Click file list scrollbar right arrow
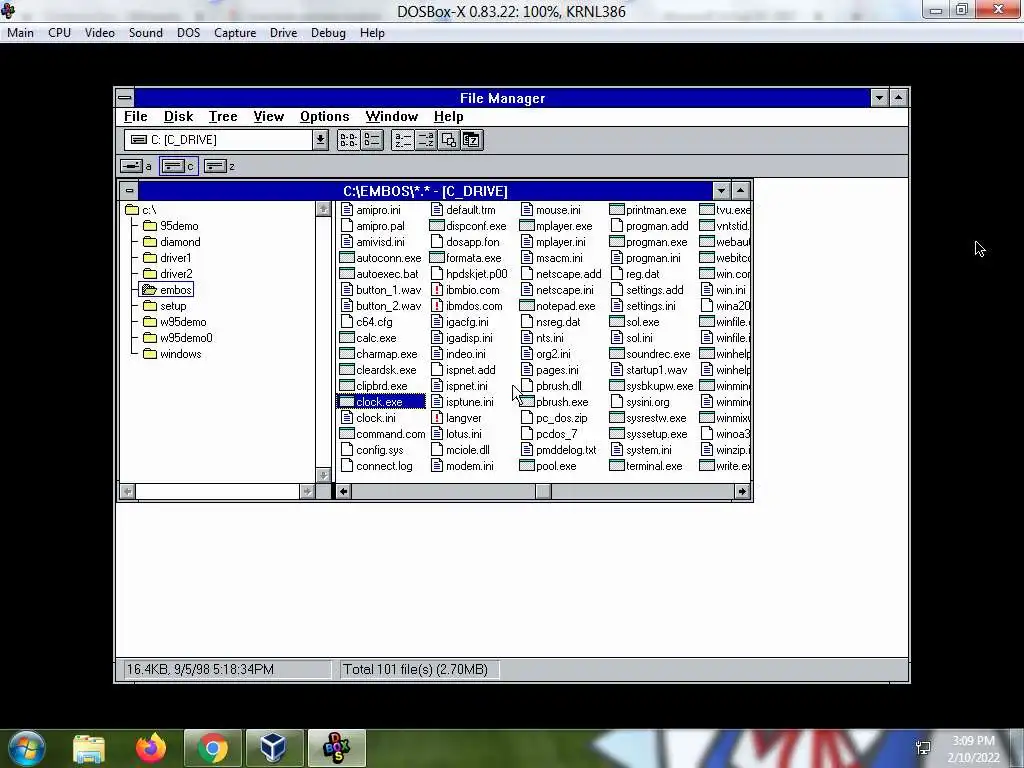Viewport: 1024px width, 768px height. click(742, 491)
